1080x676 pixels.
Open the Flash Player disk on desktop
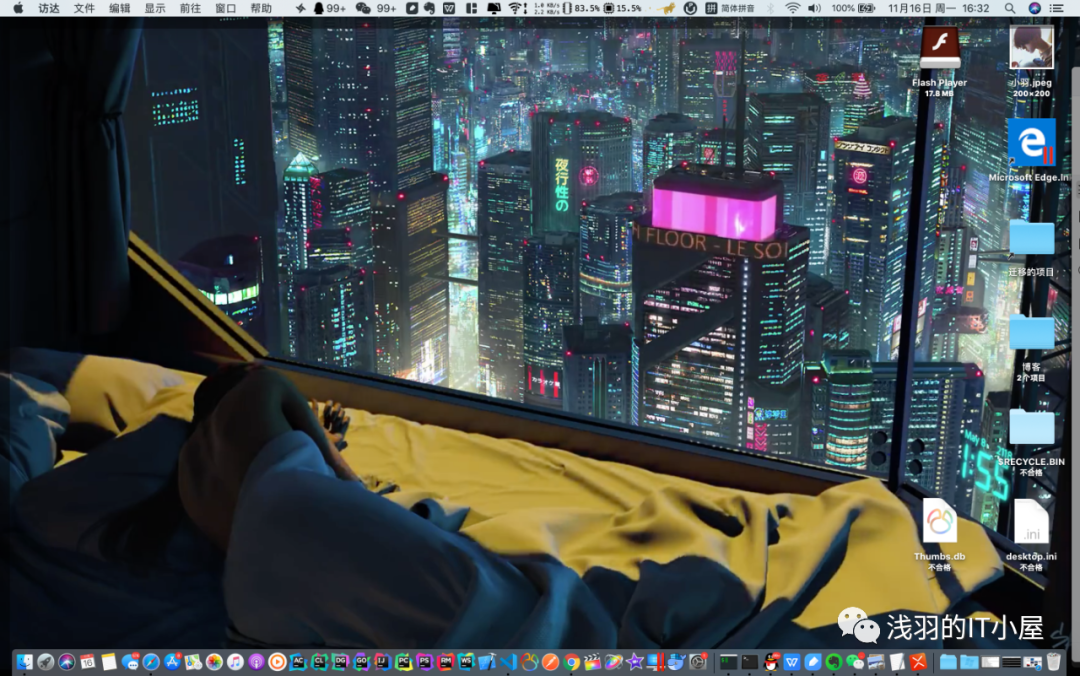click(x=939, y=48)
